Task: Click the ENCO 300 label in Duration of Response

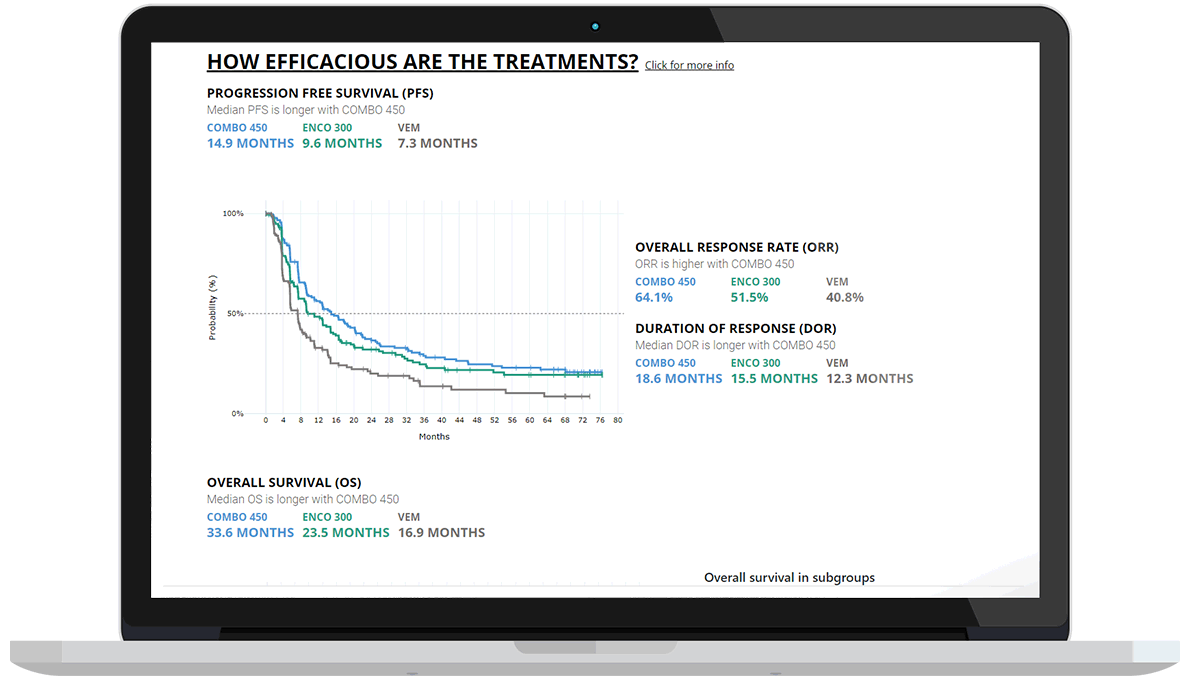Action: pos(755,362)
